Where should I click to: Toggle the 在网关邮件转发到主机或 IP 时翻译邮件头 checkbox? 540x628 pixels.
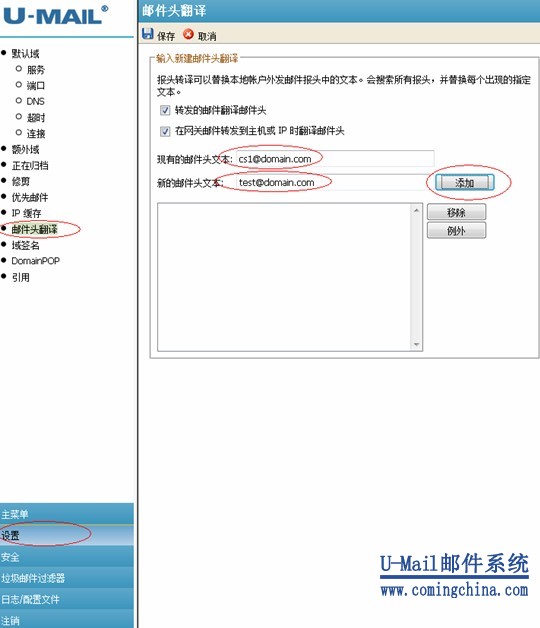[165, 131]
